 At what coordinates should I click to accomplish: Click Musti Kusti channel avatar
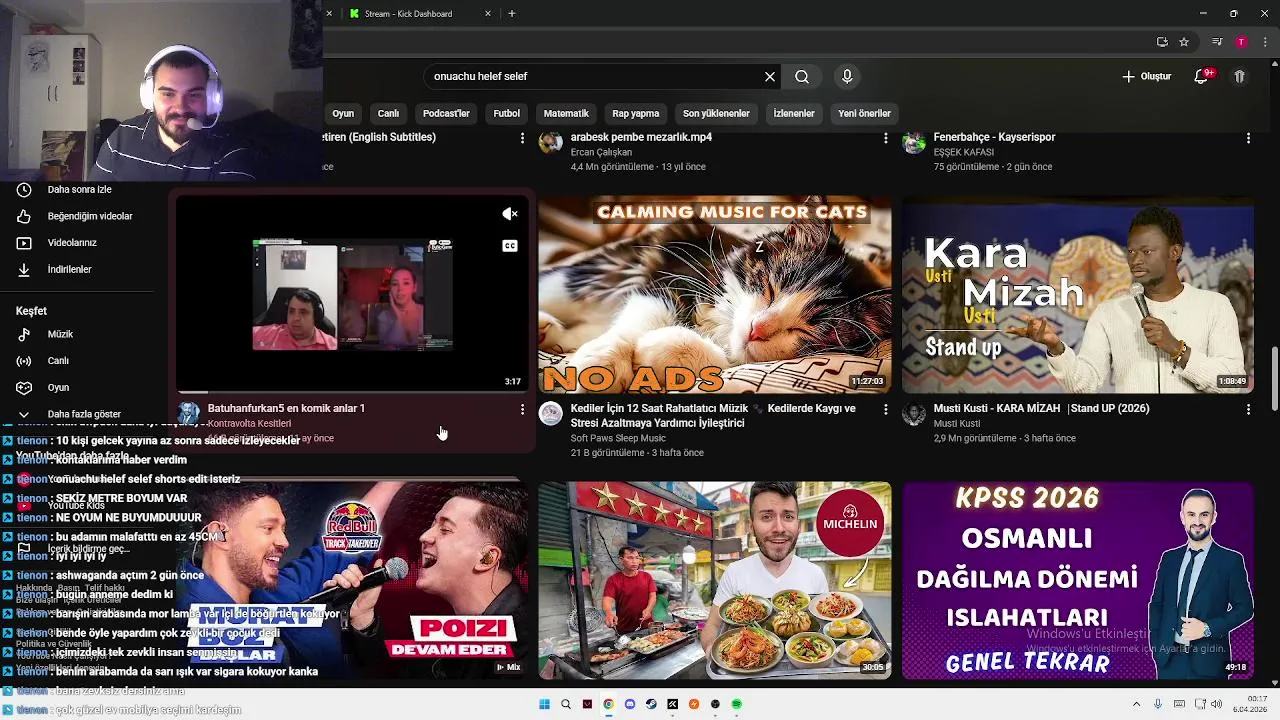point(914,414)
